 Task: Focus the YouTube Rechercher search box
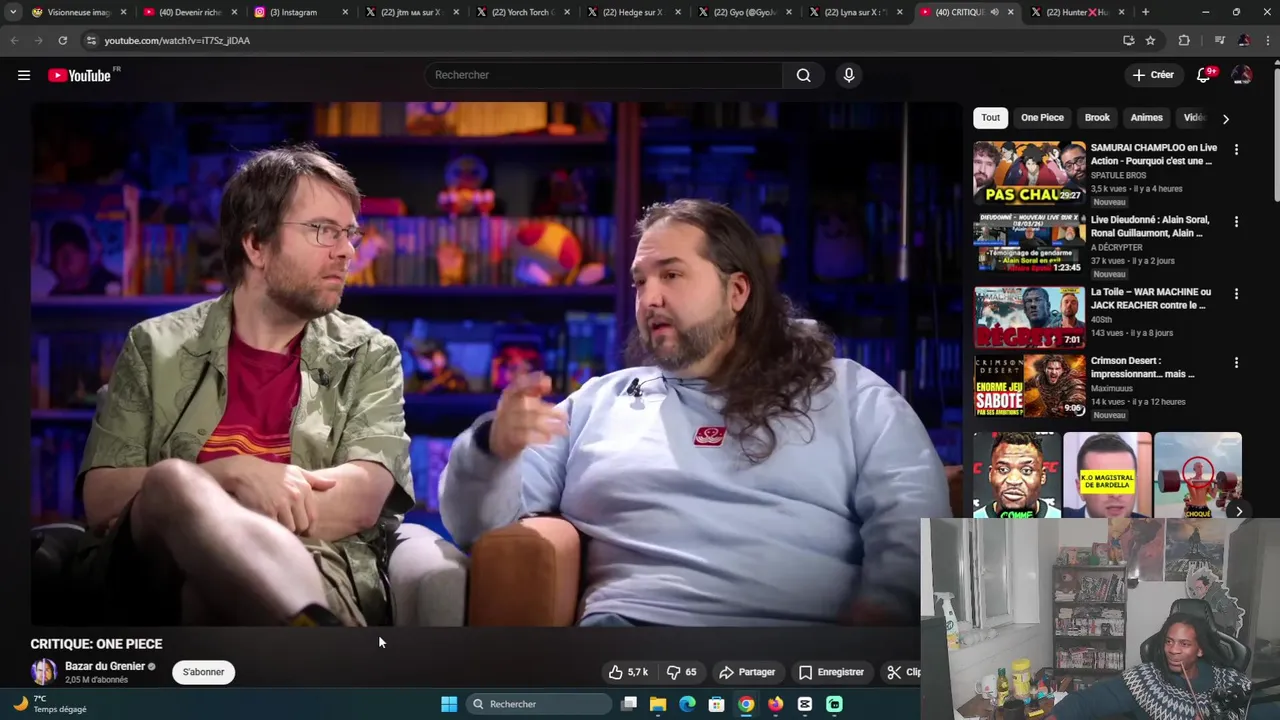tap(603, 75)
